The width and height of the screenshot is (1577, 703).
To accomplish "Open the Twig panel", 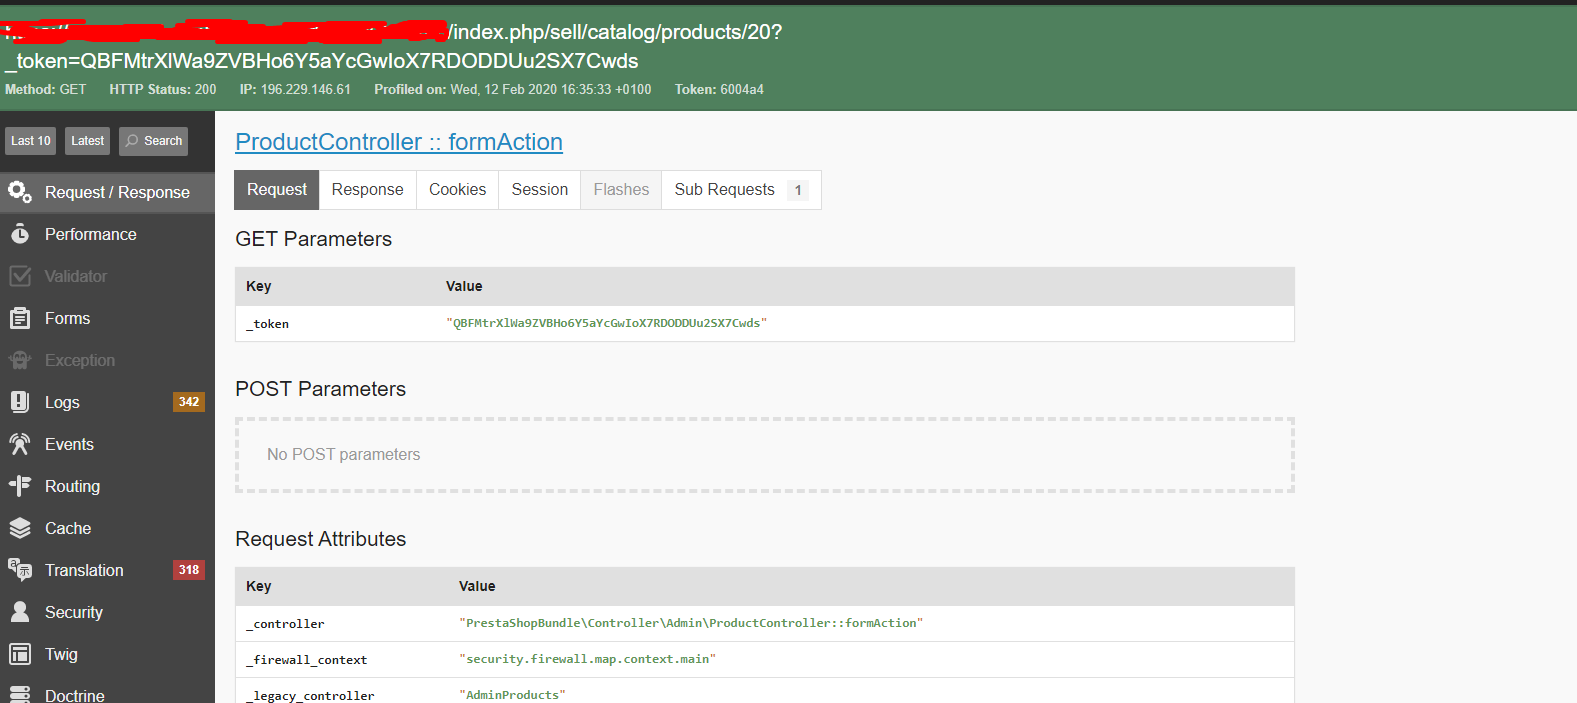I will pos(107,654).
